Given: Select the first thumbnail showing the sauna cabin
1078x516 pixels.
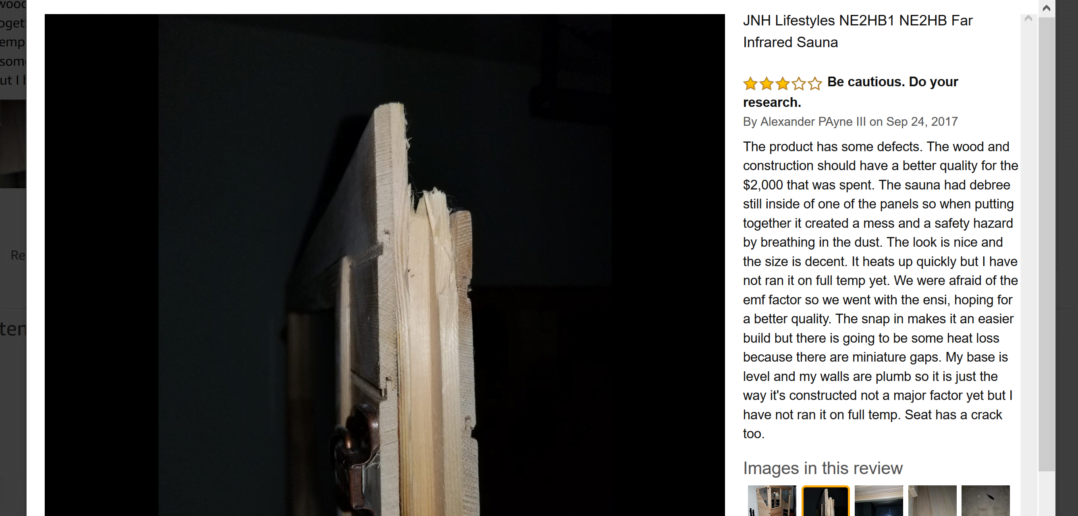Looking at the screenshot, I should (772, 501).
